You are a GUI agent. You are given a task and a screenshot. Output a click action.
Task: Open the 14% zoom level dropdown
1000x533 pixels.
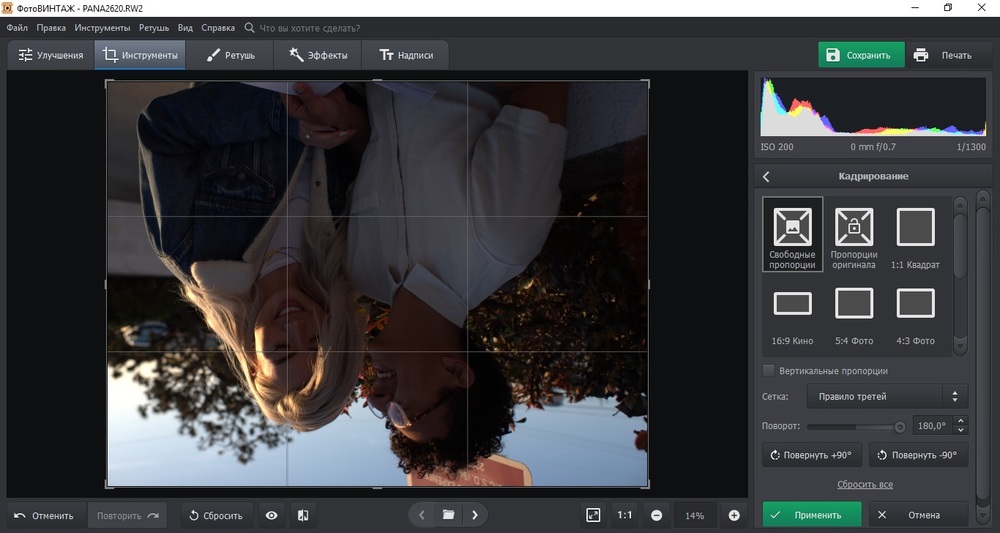click(694, 515)
